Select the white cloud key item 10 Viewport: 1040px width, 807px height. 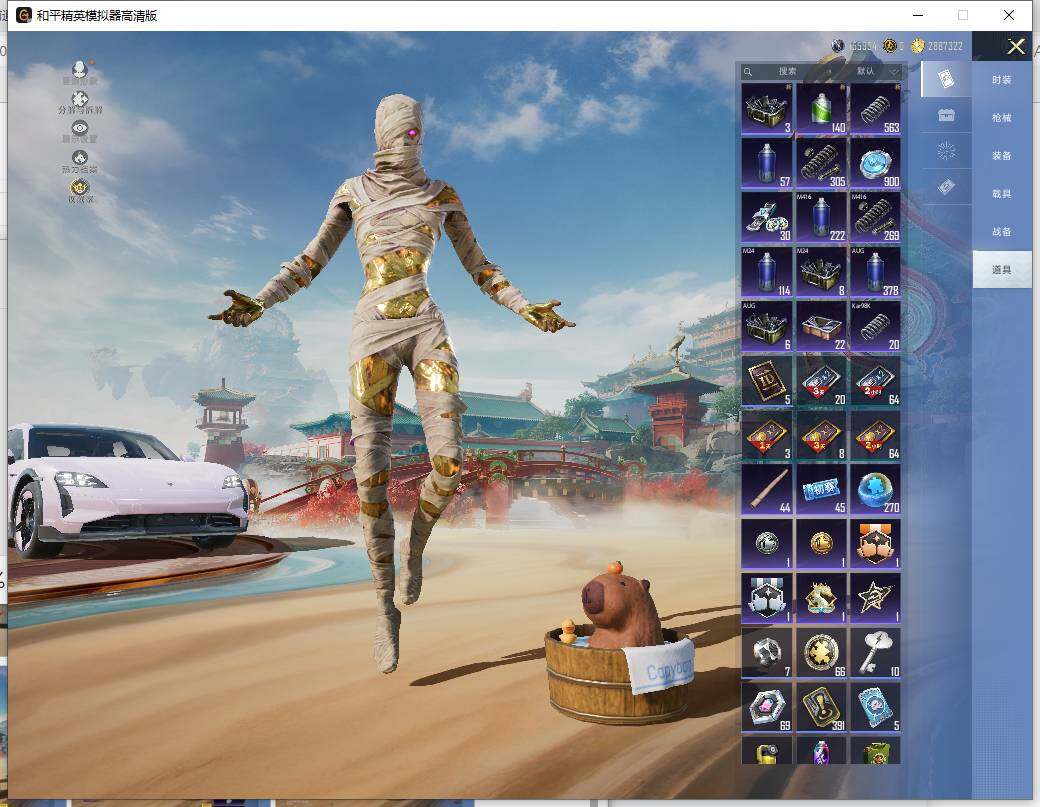click(876, 653)
